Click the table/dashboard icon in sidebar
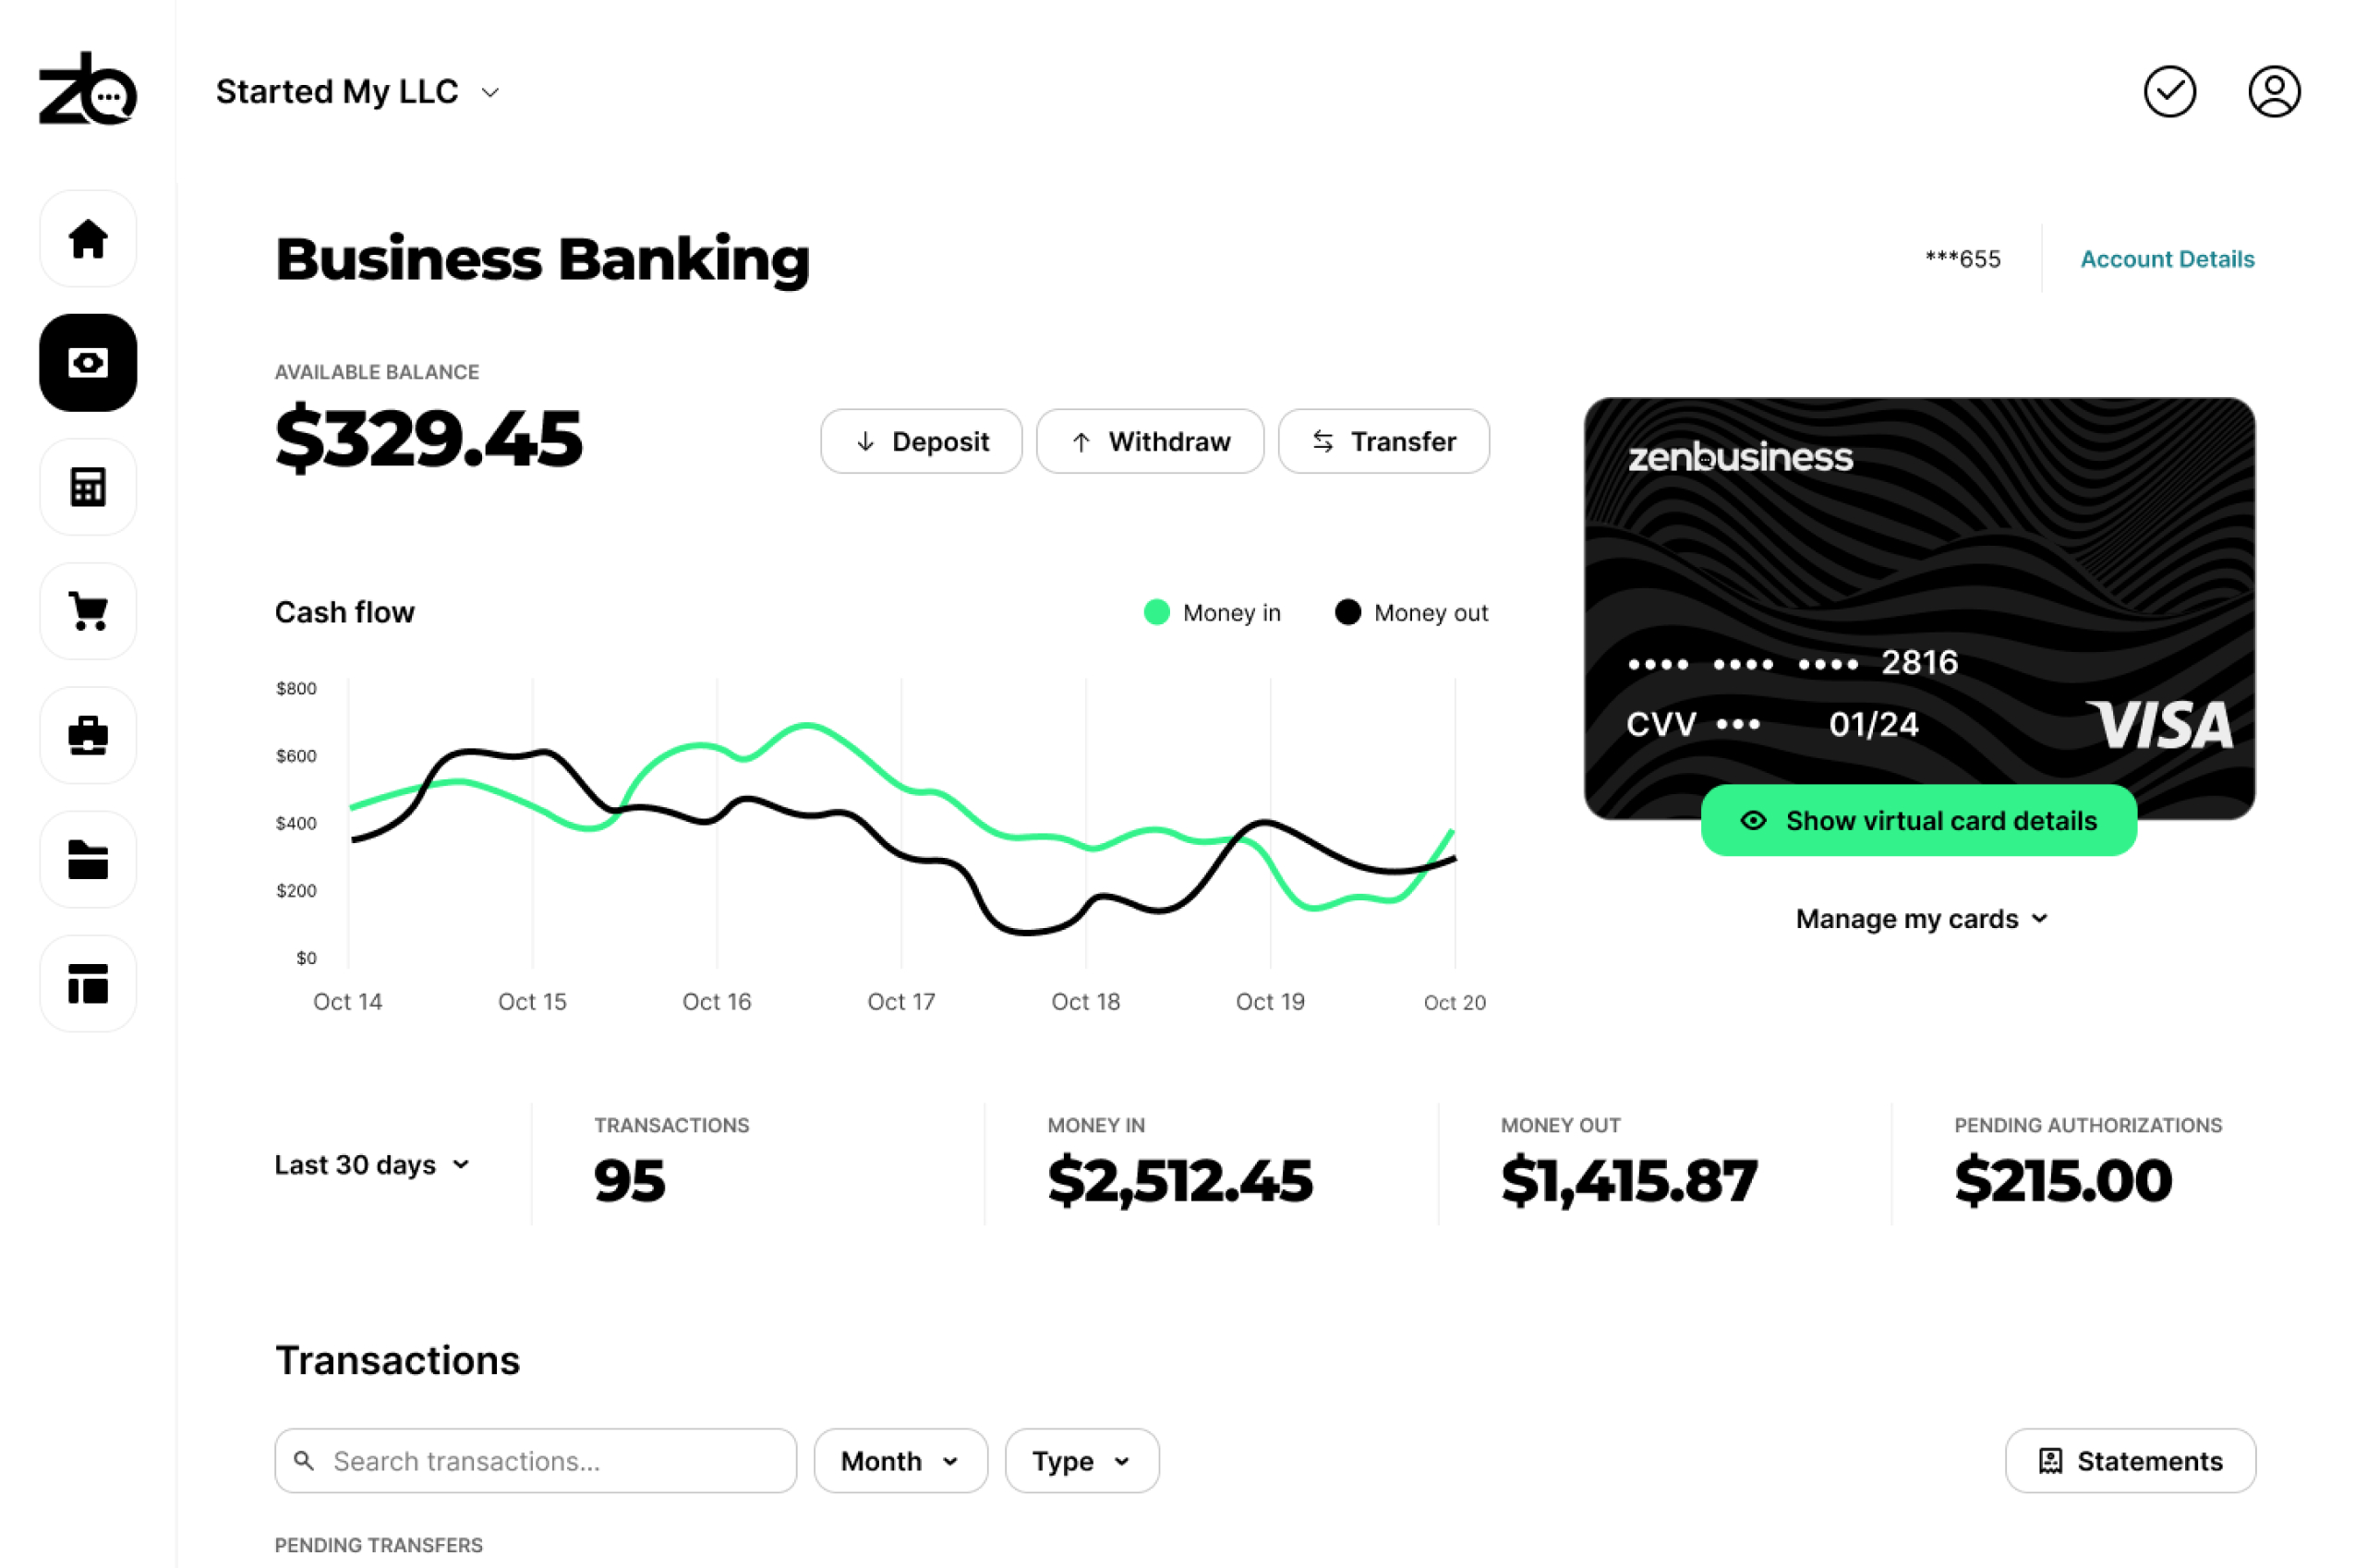The image size is (2355, 1568). tap(88, 982)
